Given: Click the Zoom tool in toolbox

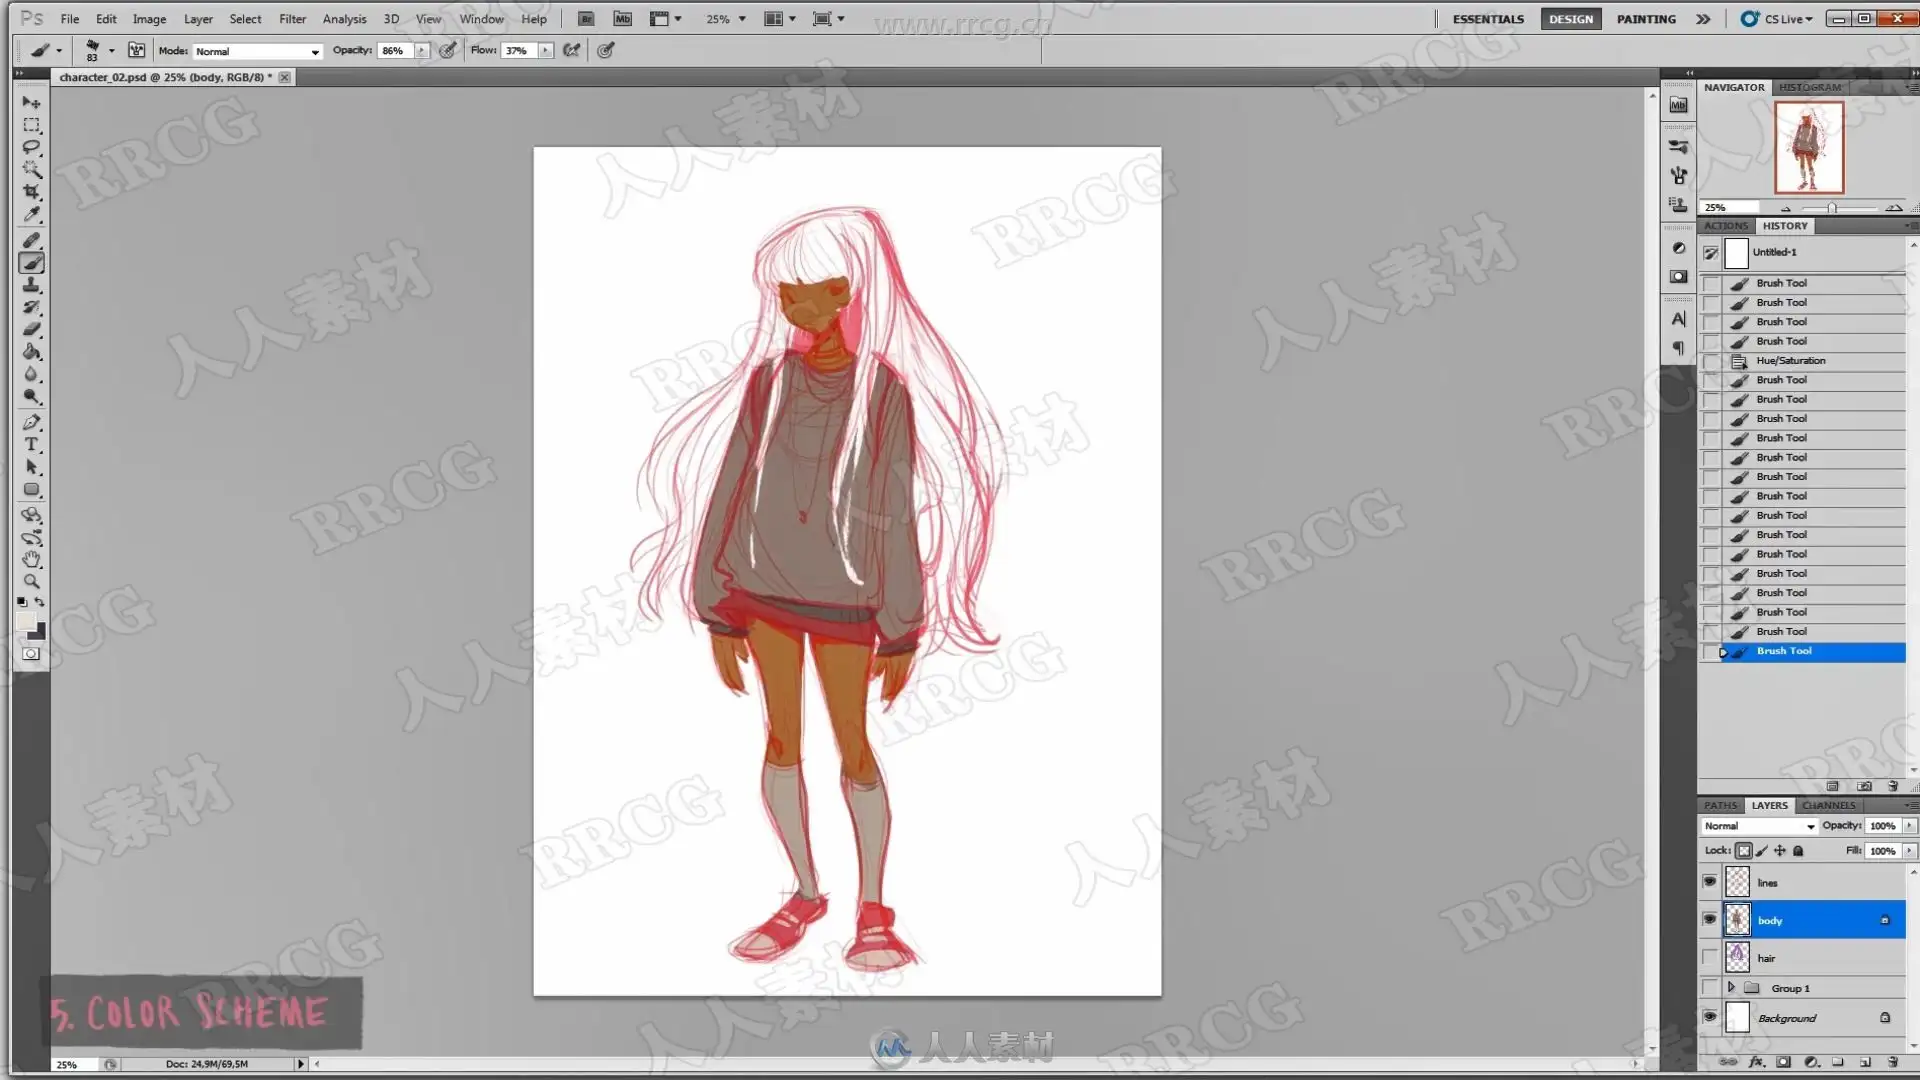Looking at the screenshot, I should 32,581.
